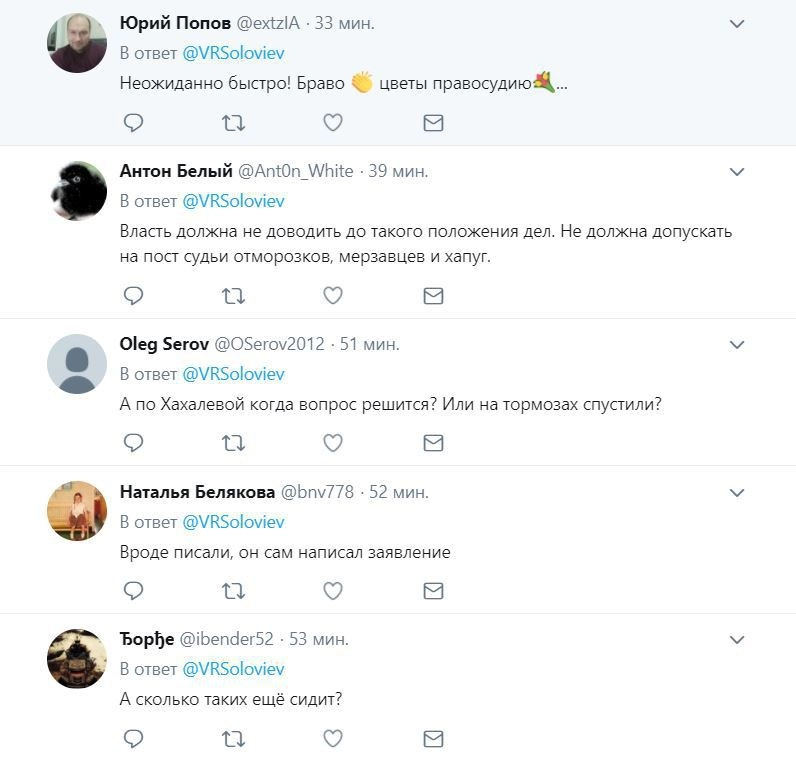Reply to Юрий Попов's tweet
This screenshot has width=796, height=759.
[x=133, y=123]
